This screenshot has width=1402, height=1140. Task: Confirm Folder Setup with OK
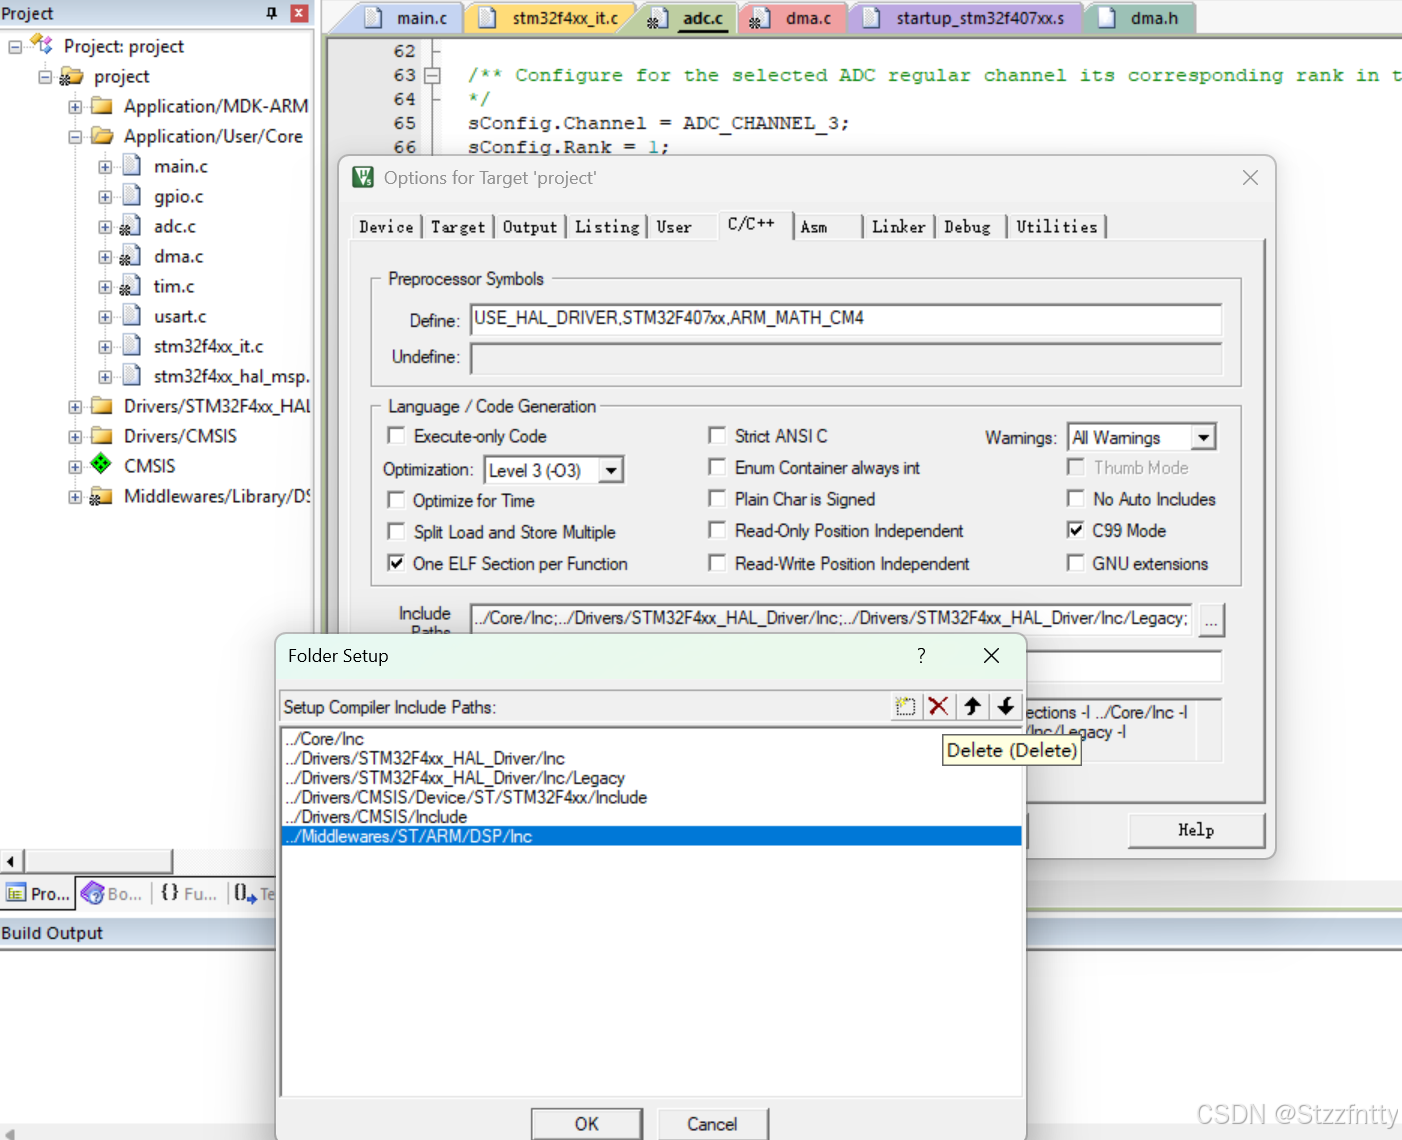click(x=587, y=1124)
